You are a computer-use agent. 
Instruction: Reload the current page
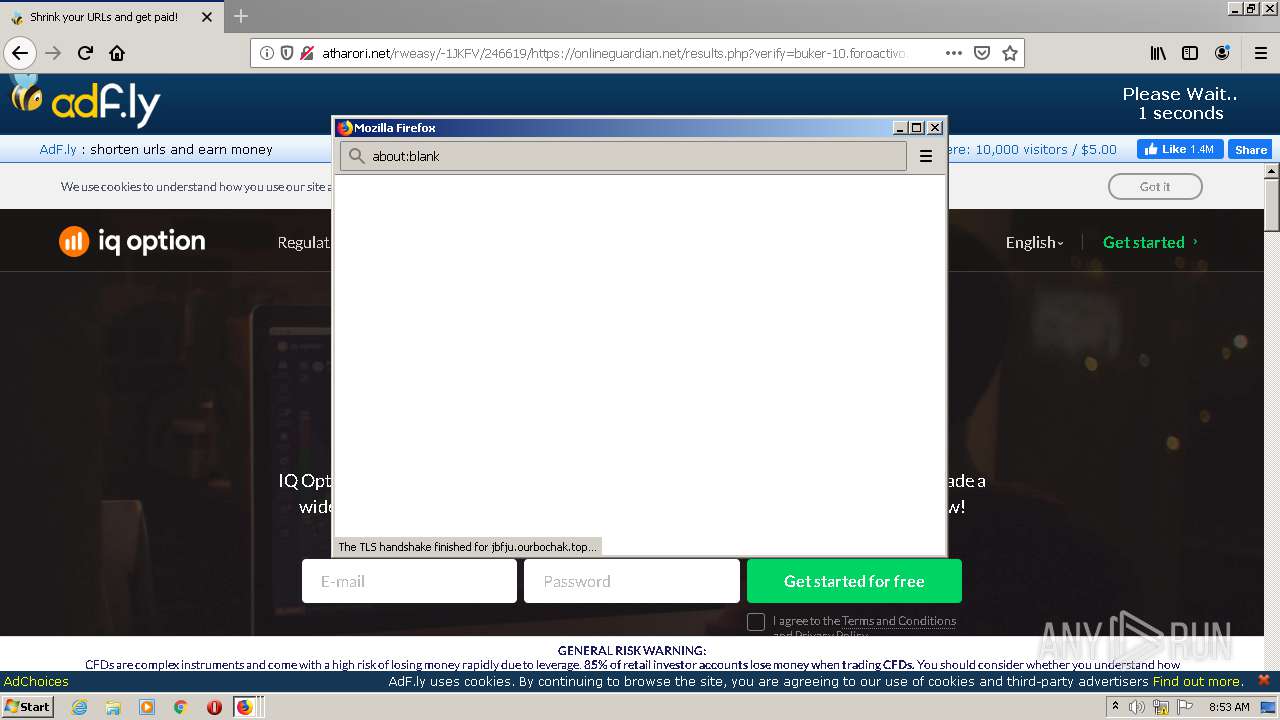pos(85,53)
